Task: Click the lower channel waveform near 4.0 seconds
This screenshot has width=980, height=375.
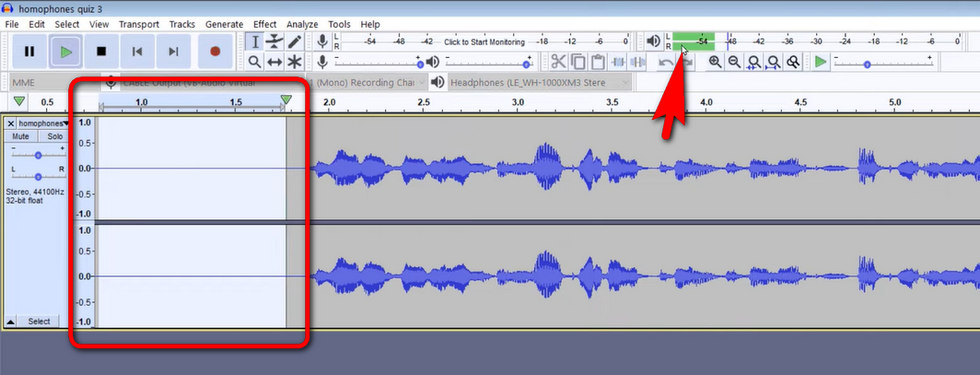Action: 706,276
